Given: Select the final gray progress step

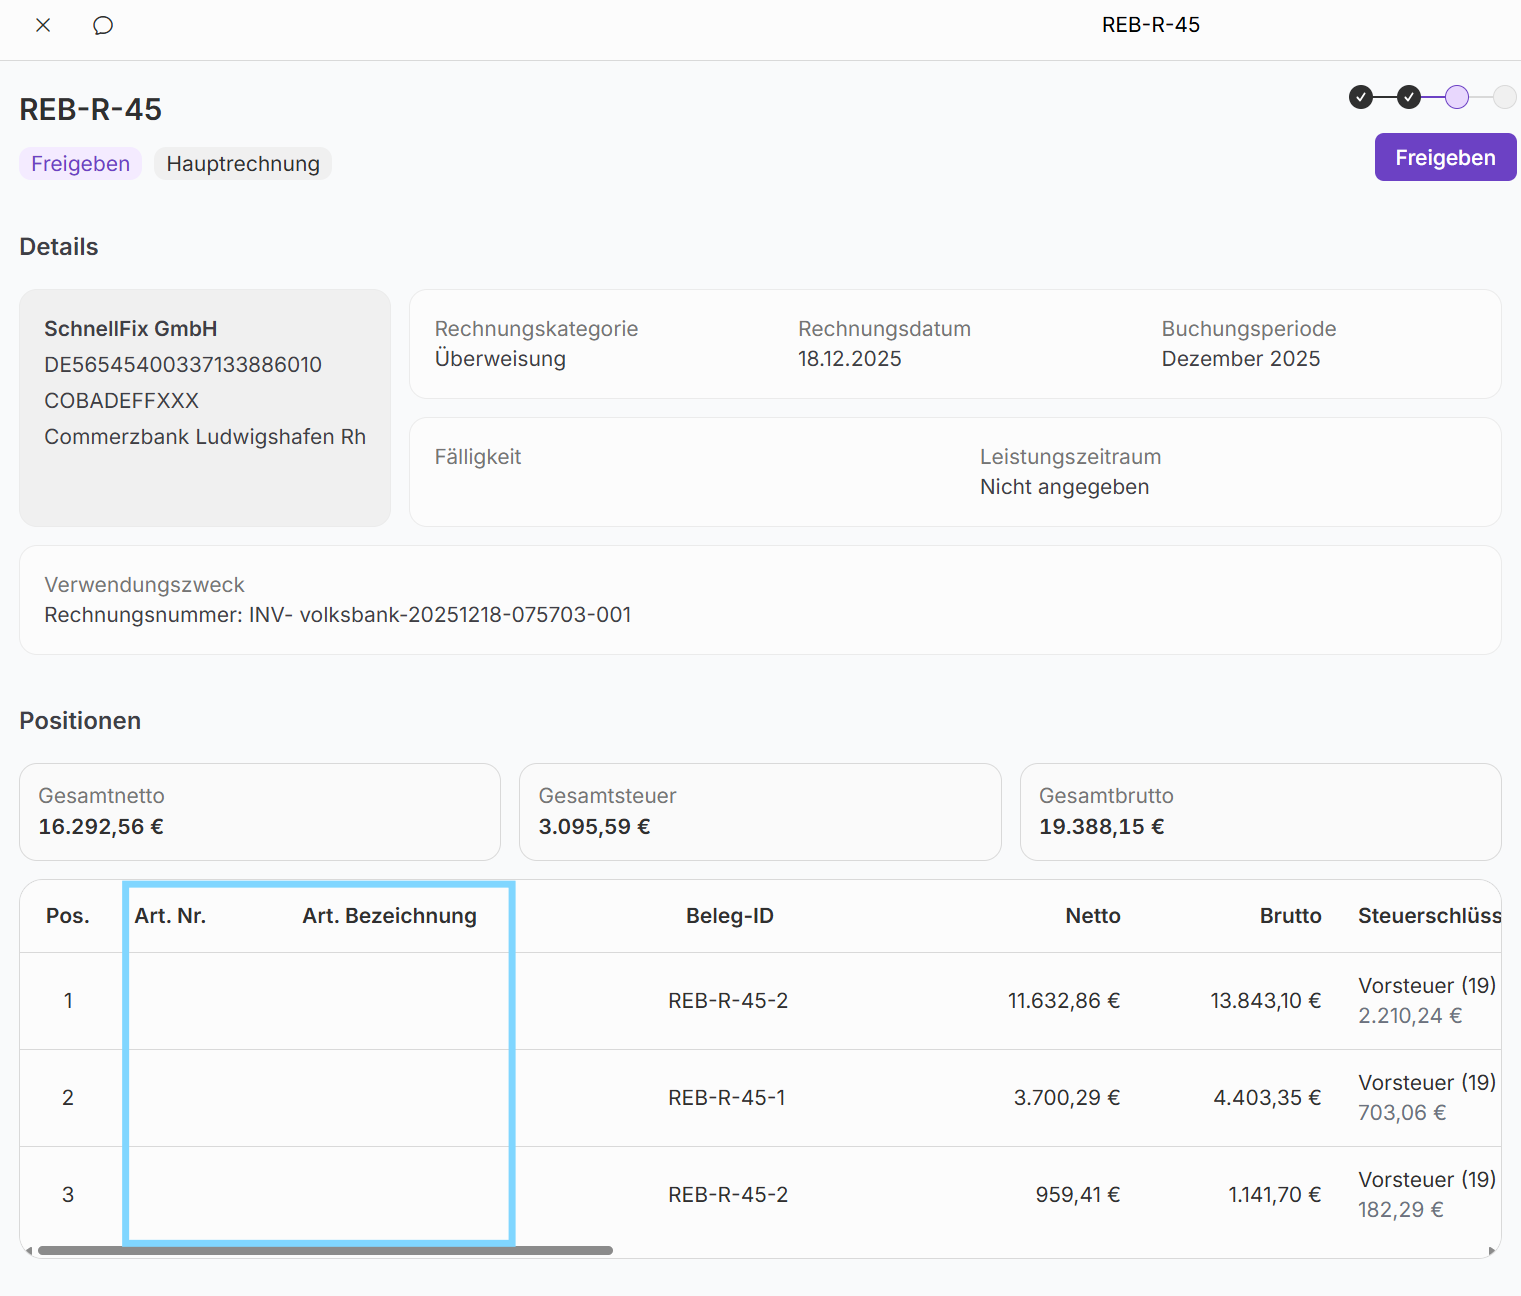Looking at the screenshot, I should (1504, 97).
